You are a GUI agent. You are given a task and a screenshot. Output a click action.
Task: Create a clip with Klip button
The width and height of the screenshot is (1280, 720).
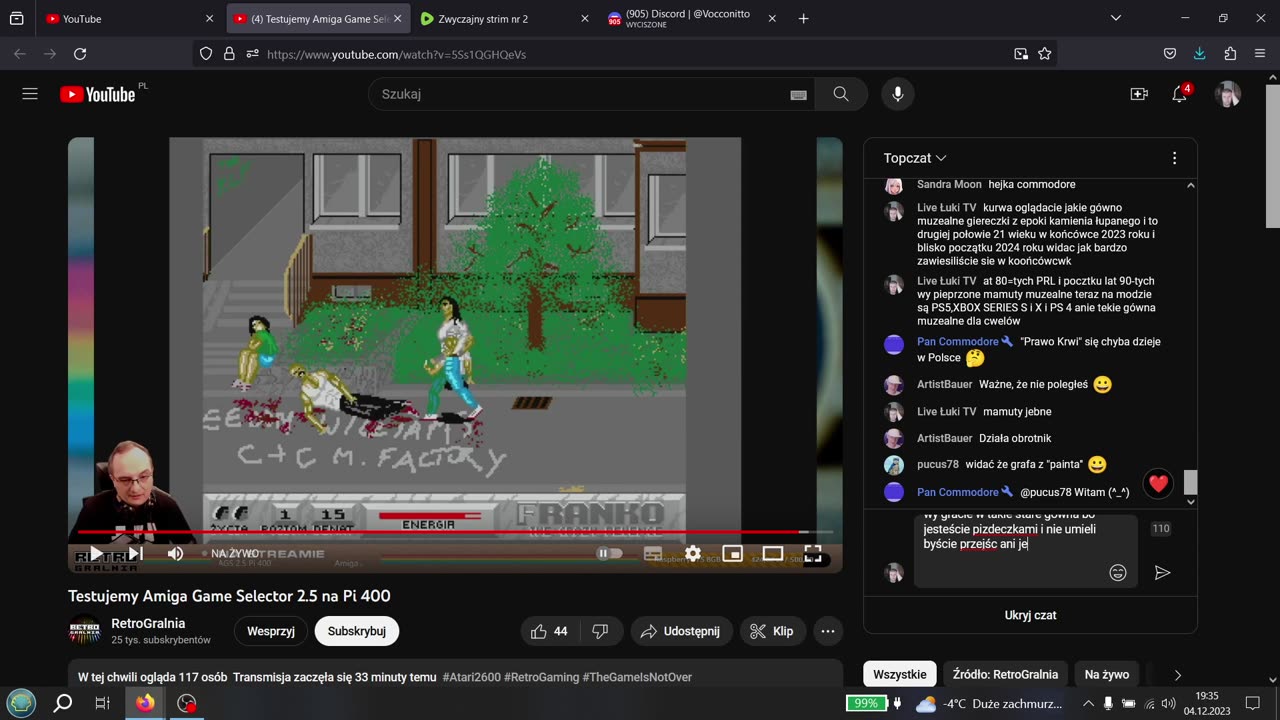(771, 631)
